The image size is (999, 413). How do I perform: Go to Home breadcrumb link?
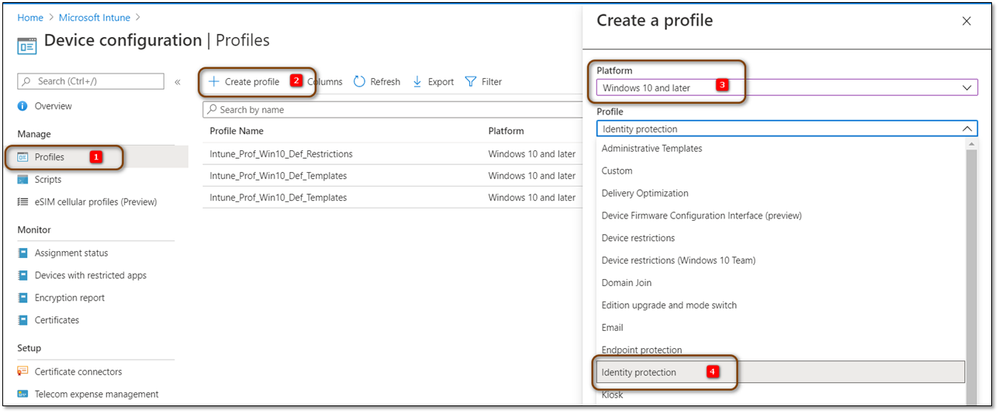click(30, 17)
